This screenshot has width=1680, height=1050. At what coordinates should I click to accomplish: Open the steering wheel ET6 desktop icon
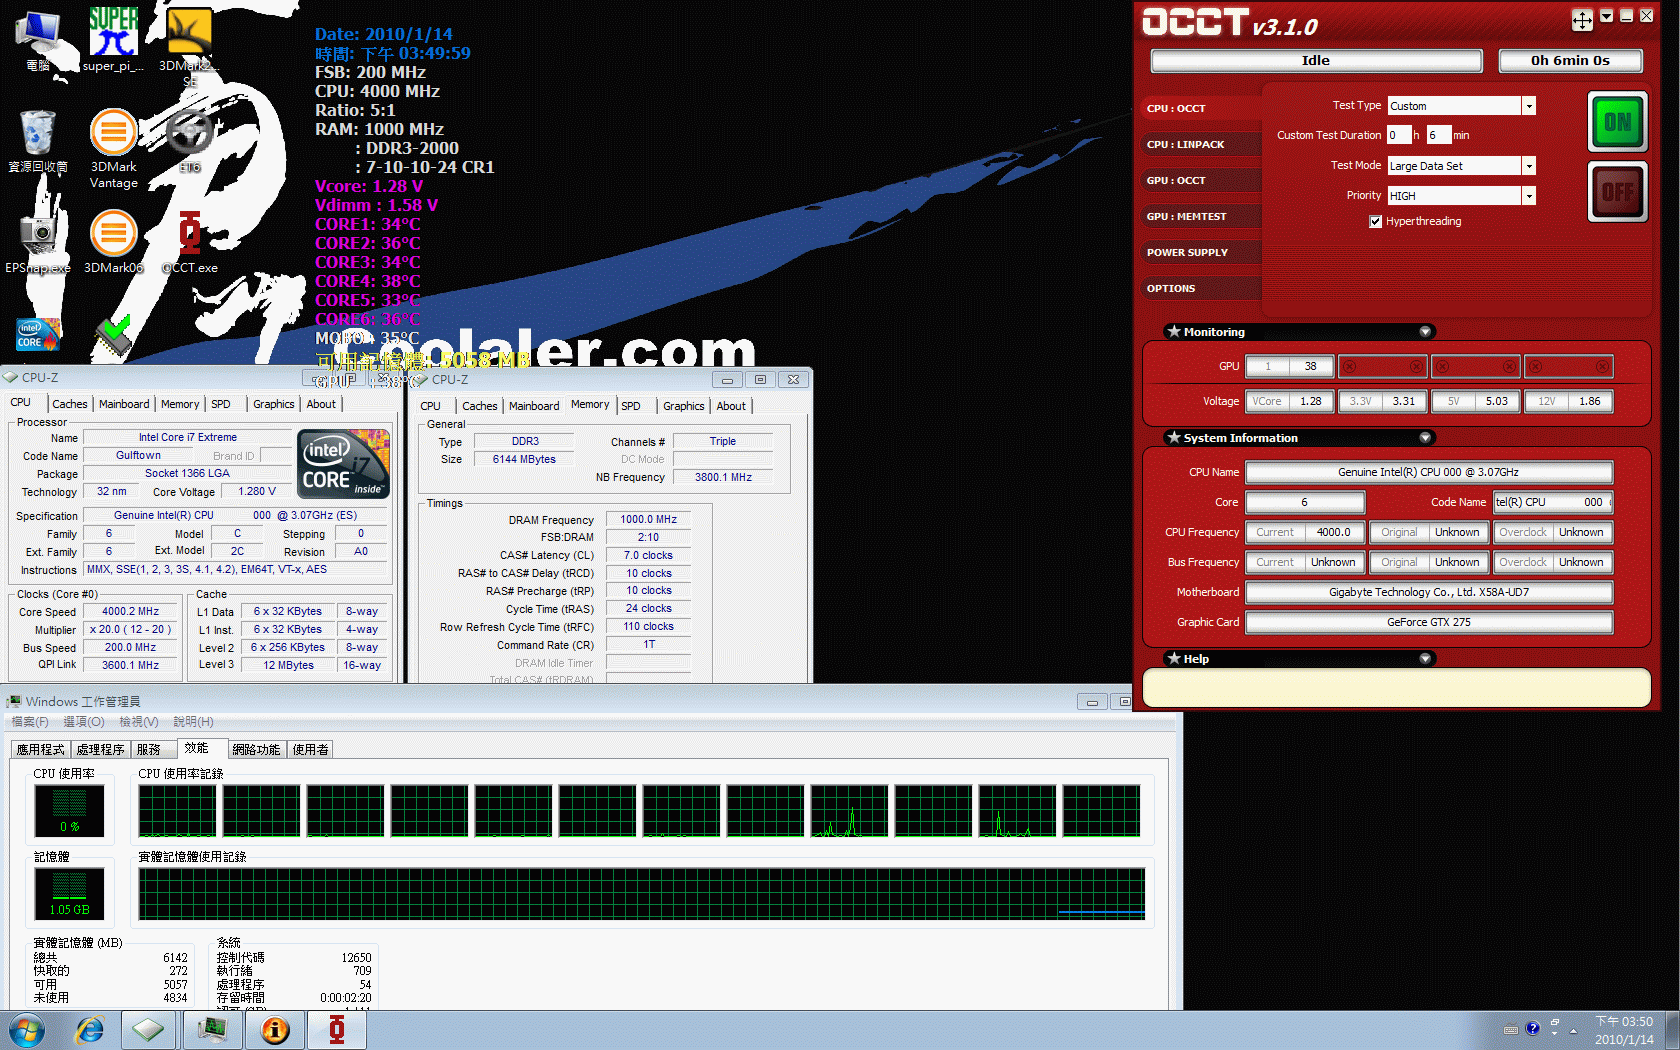tap(190, 140)
